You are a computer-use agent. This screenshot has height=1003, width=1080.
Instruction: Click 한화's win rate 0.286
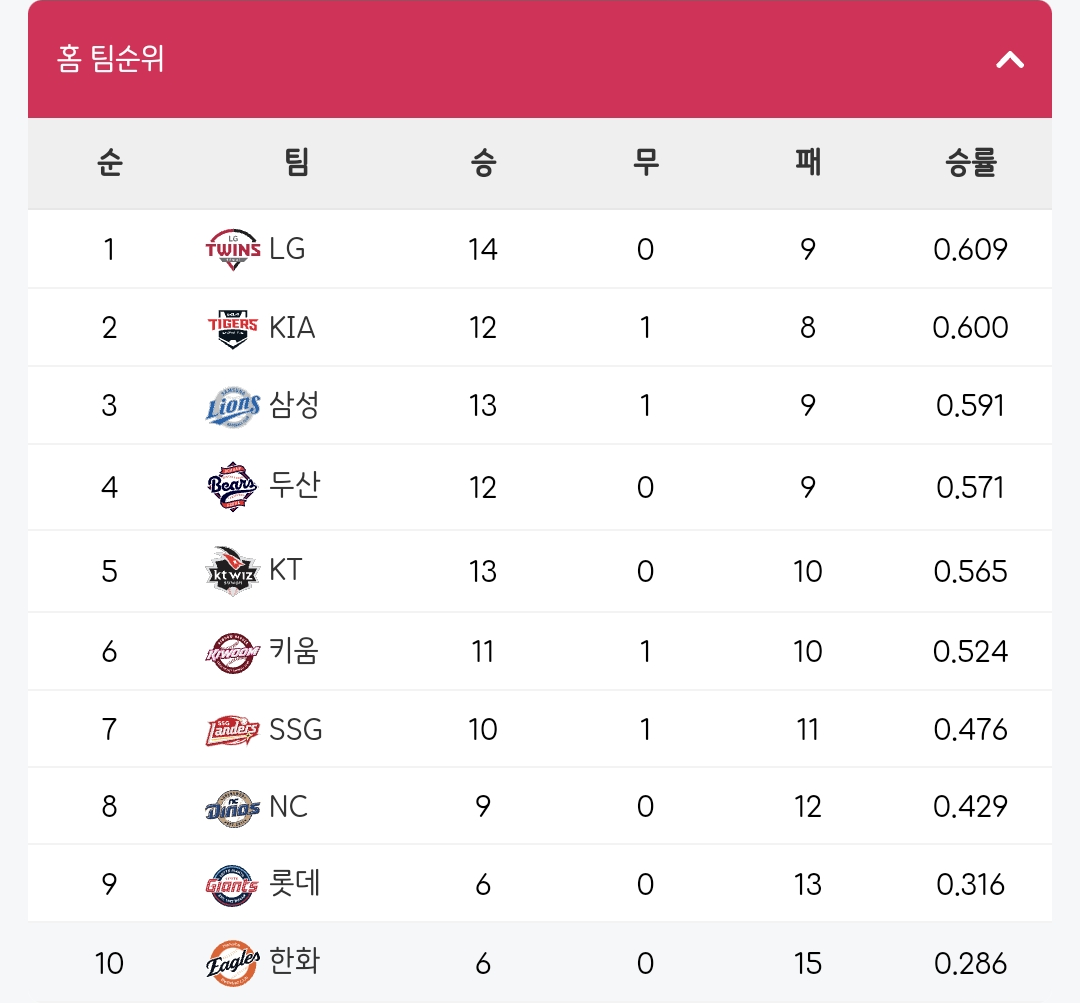[970, 964]
